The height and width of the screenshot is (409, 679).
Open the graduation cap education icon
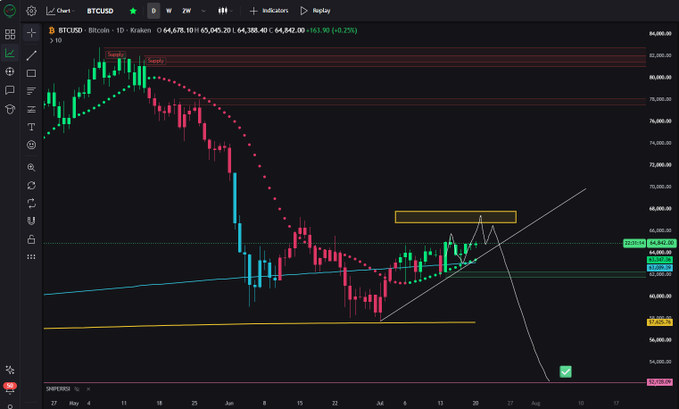click(x=10, y=109)
